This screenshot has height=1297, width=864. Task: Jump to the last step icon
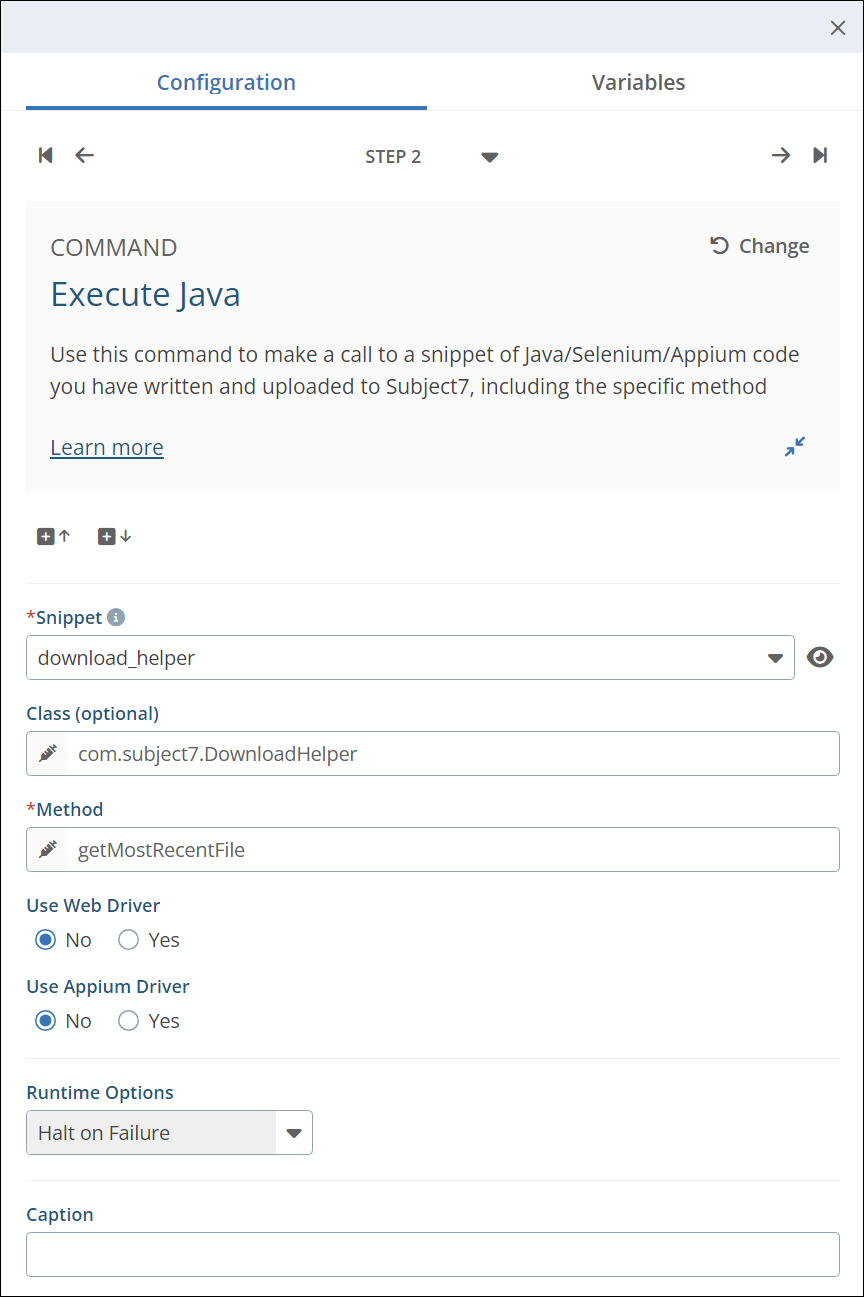point(820,155)
